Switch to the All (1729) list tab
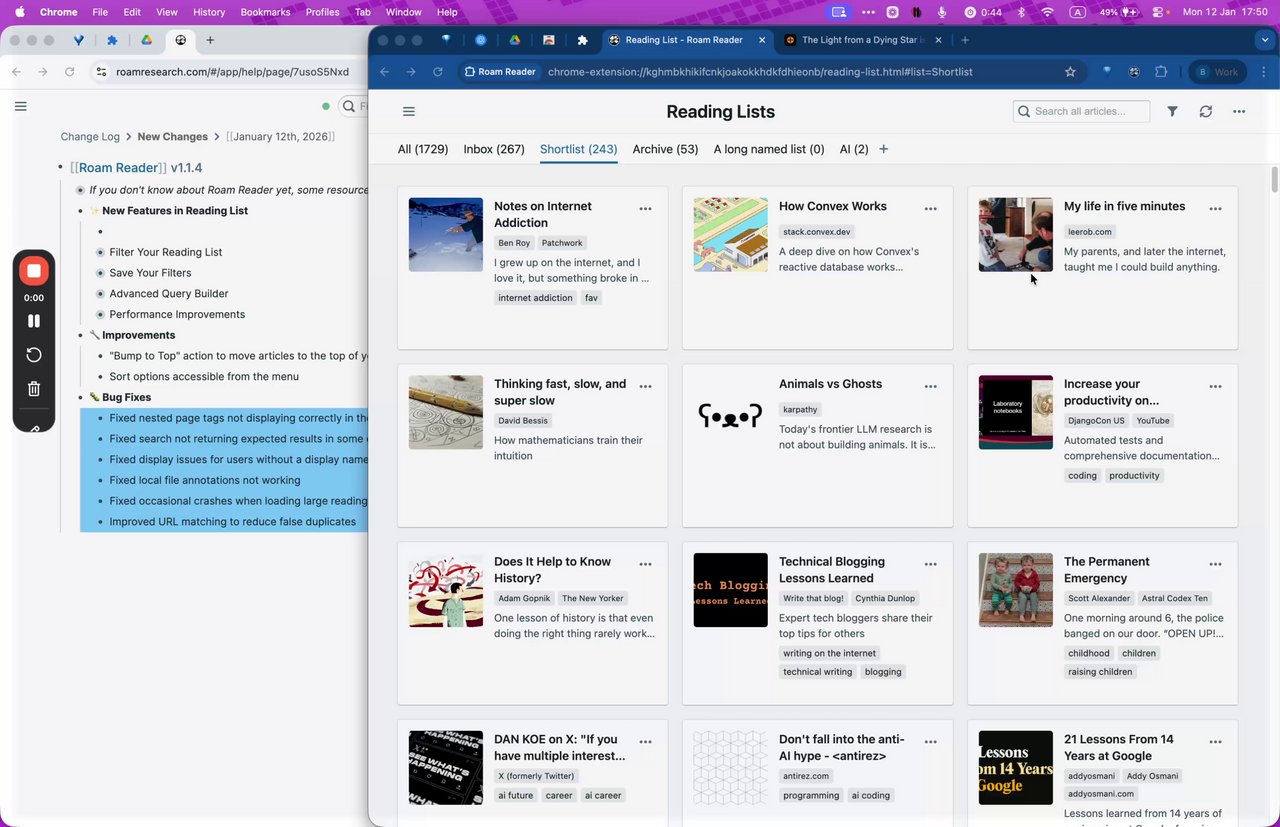The width and height of the screenshot is (1280, 827). [423, 149]
